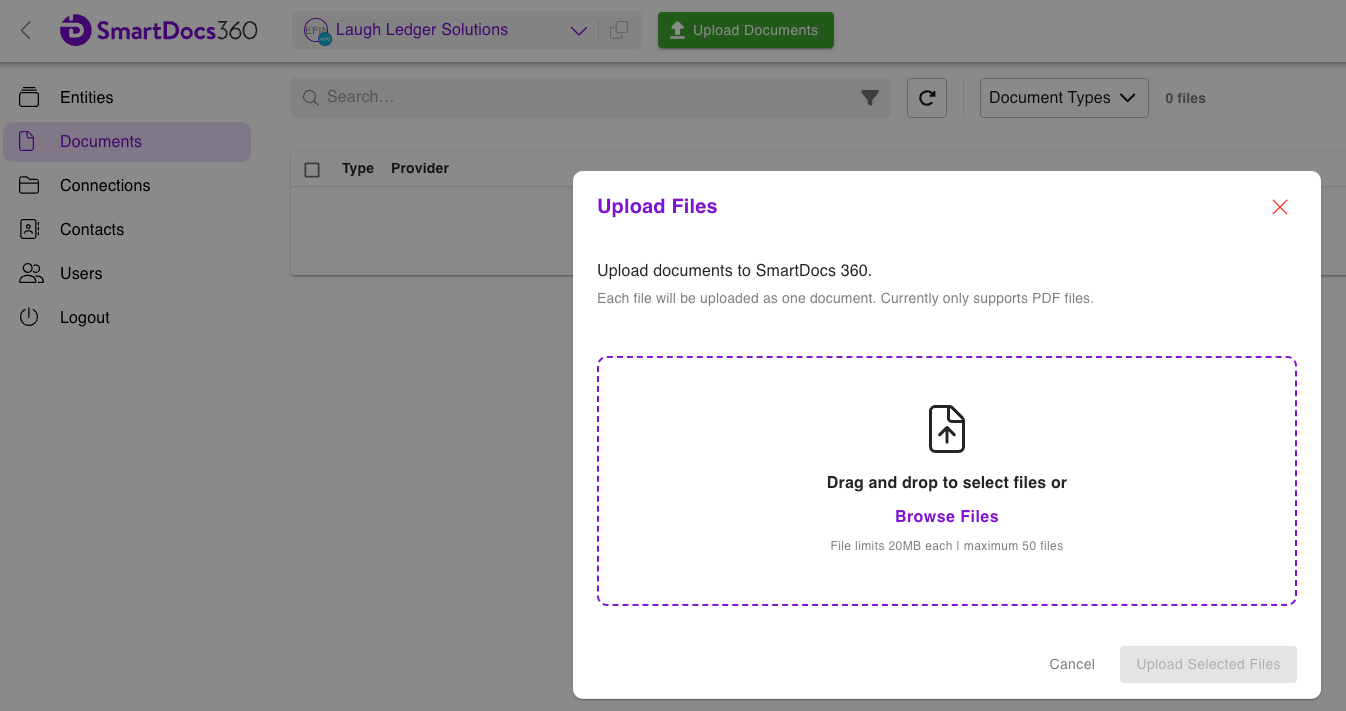
Task: Open the Connections folder icon
Action: point(30,185)
